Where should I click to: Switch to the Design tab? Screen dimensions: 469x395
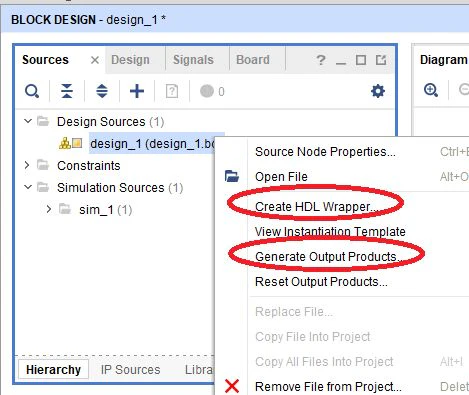(130, 60)
